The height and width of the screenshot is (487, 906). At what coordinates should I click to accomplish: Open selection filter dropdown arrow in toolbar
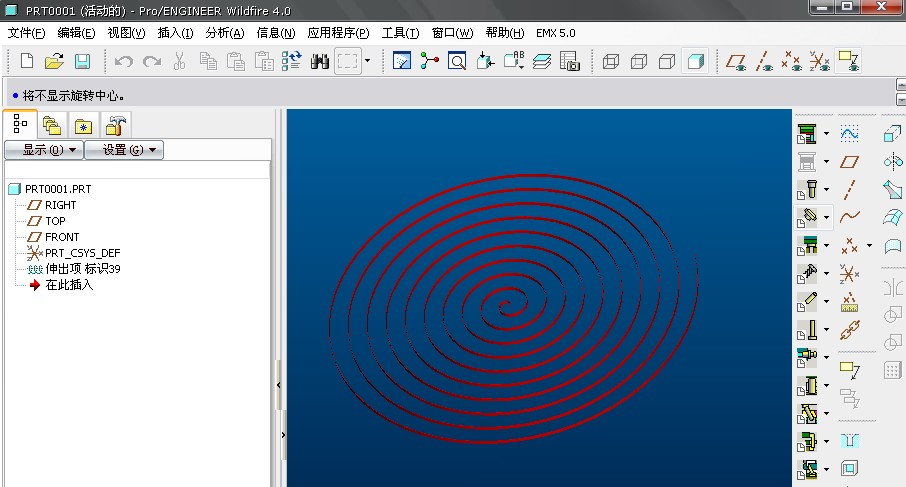(x=367, y=61)
